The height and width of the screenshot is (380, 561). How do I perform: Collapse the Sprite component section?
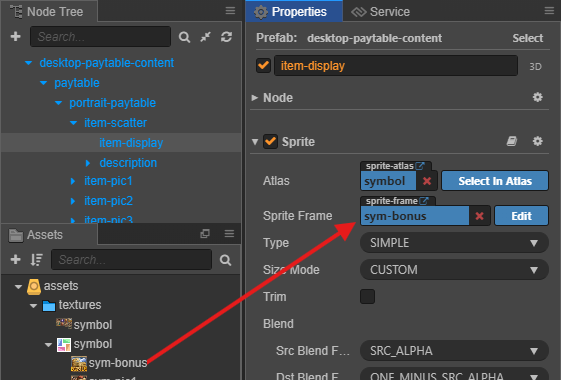255,142
